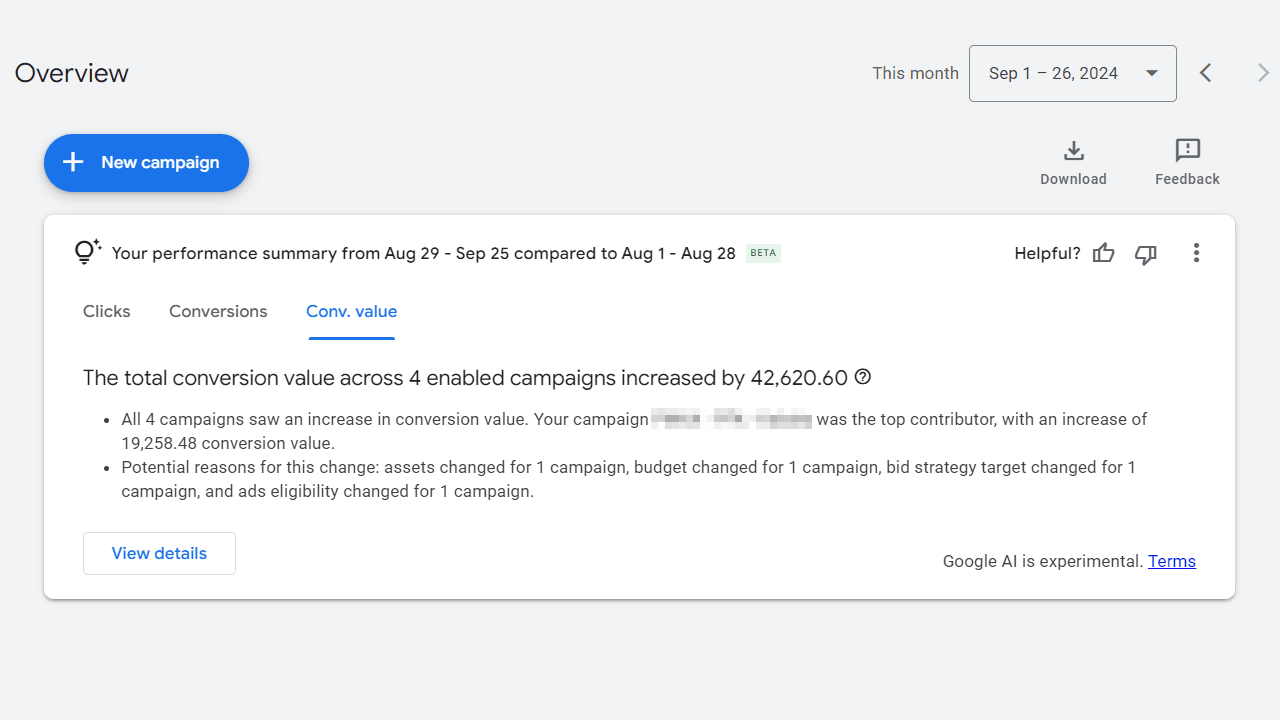Click the thumbs down icon
This screenshot has height=720, width=1280.
click(x=1145, y=253)
